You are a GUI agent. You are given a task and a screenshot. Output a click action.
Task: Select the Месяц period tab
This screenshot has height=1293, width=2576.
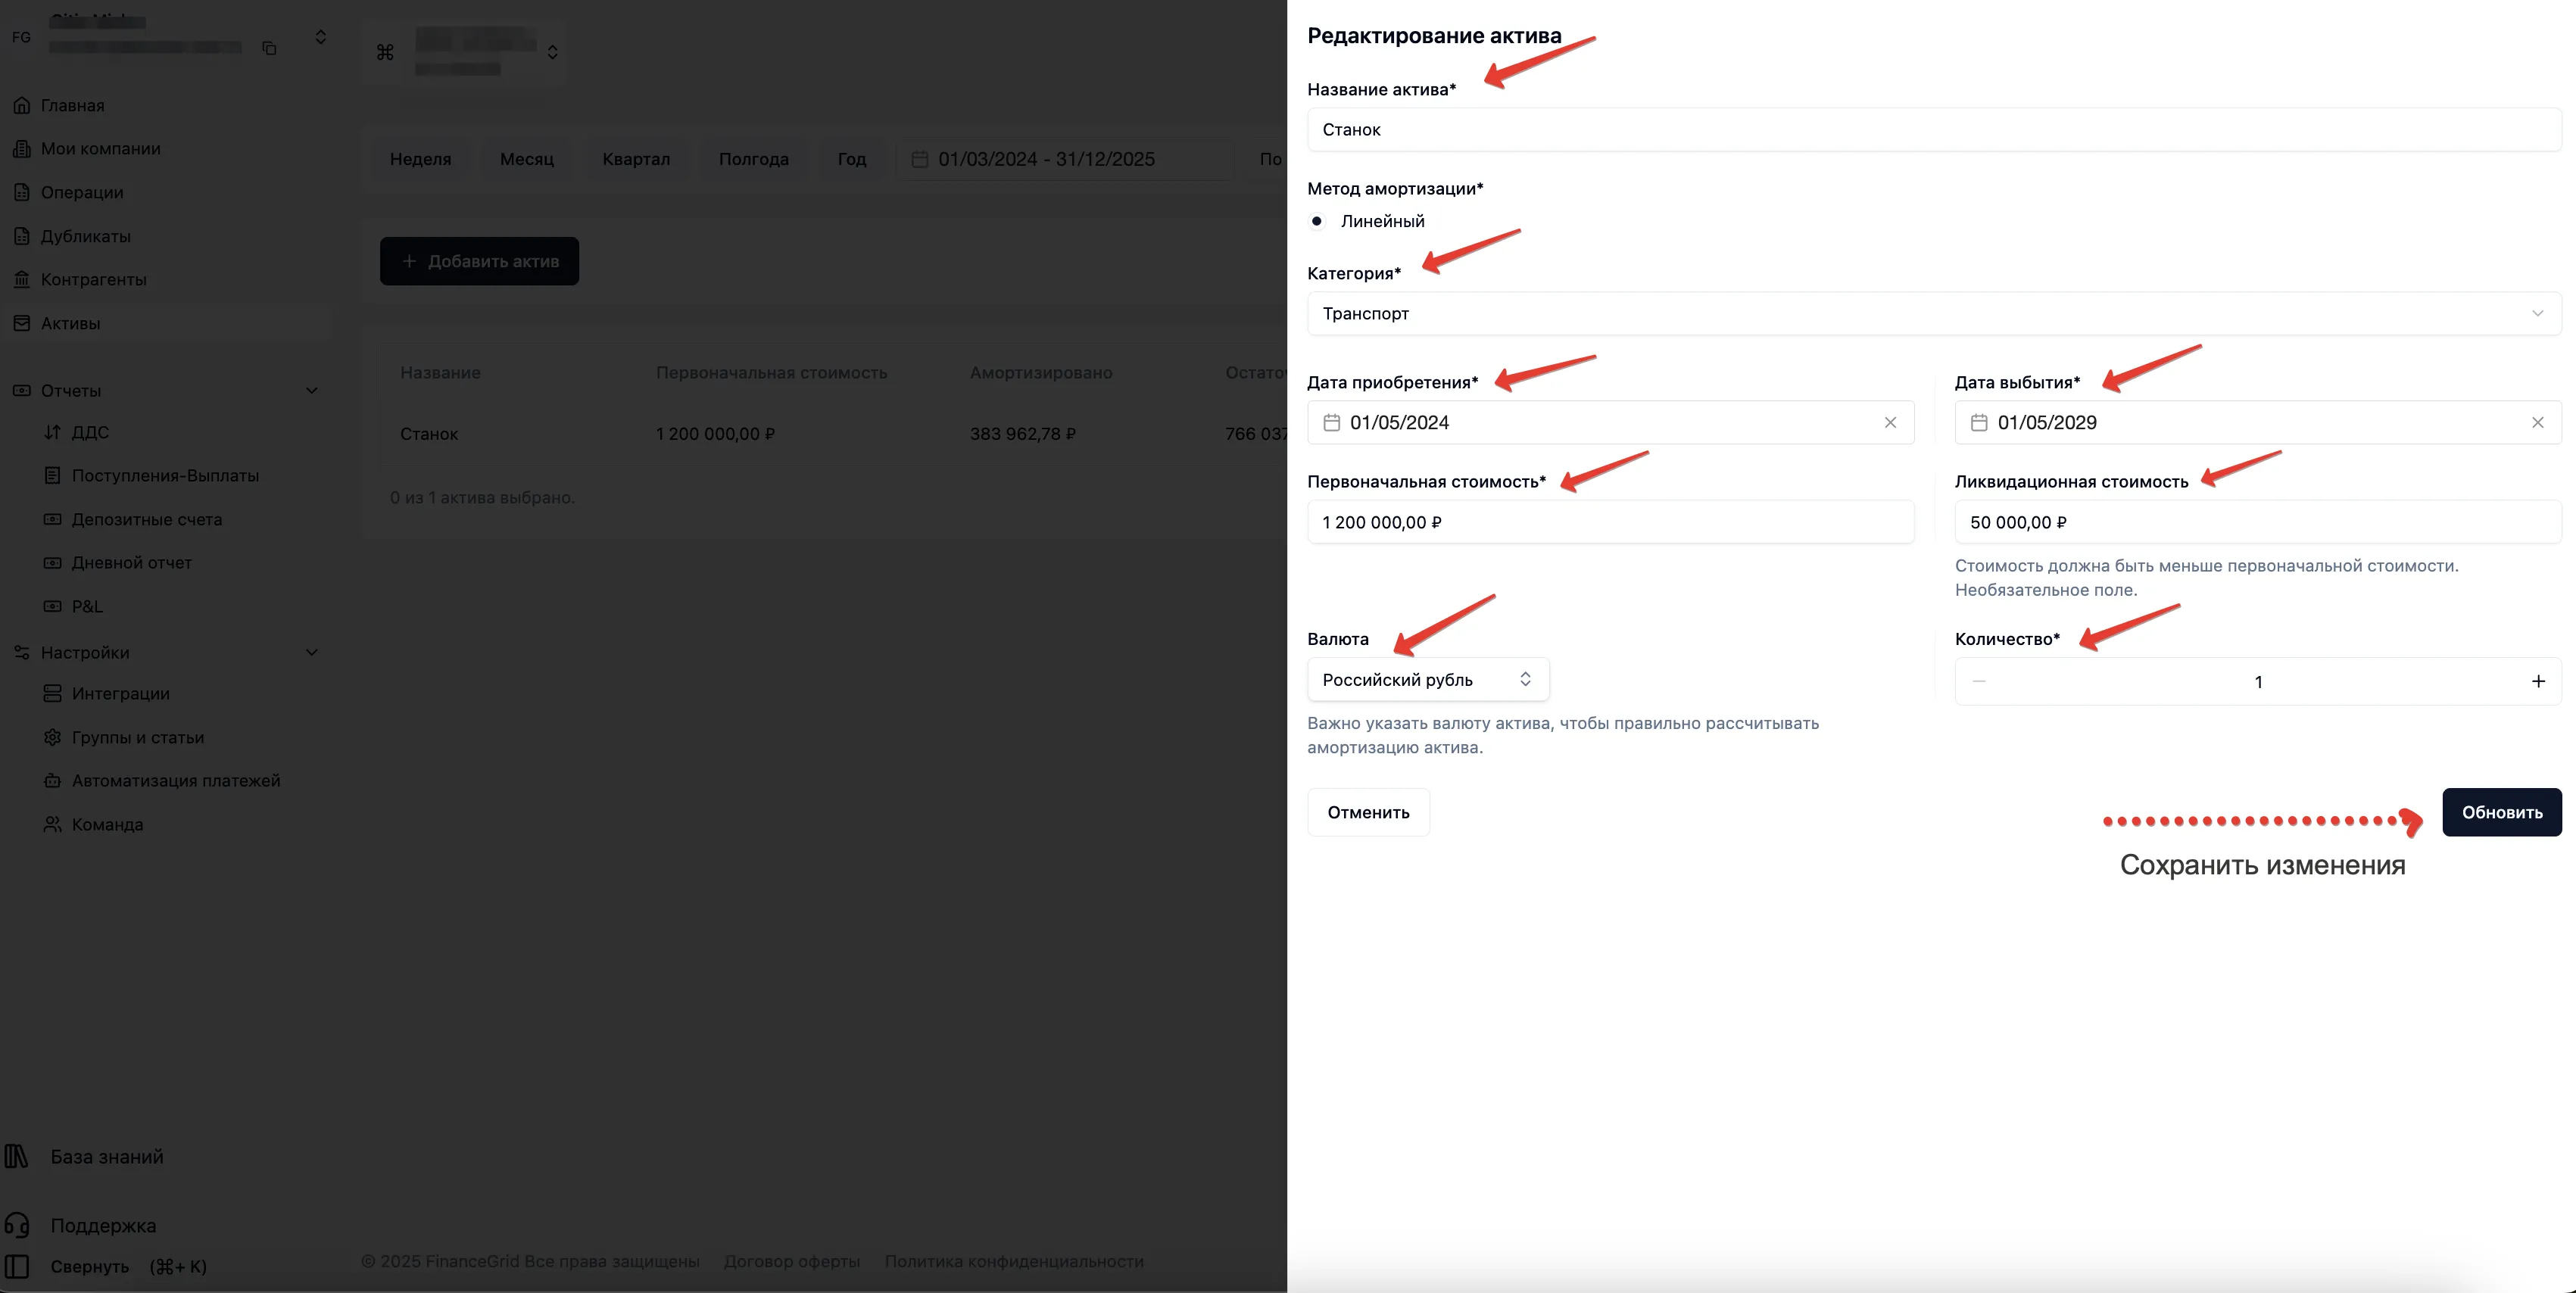point(527,159)
